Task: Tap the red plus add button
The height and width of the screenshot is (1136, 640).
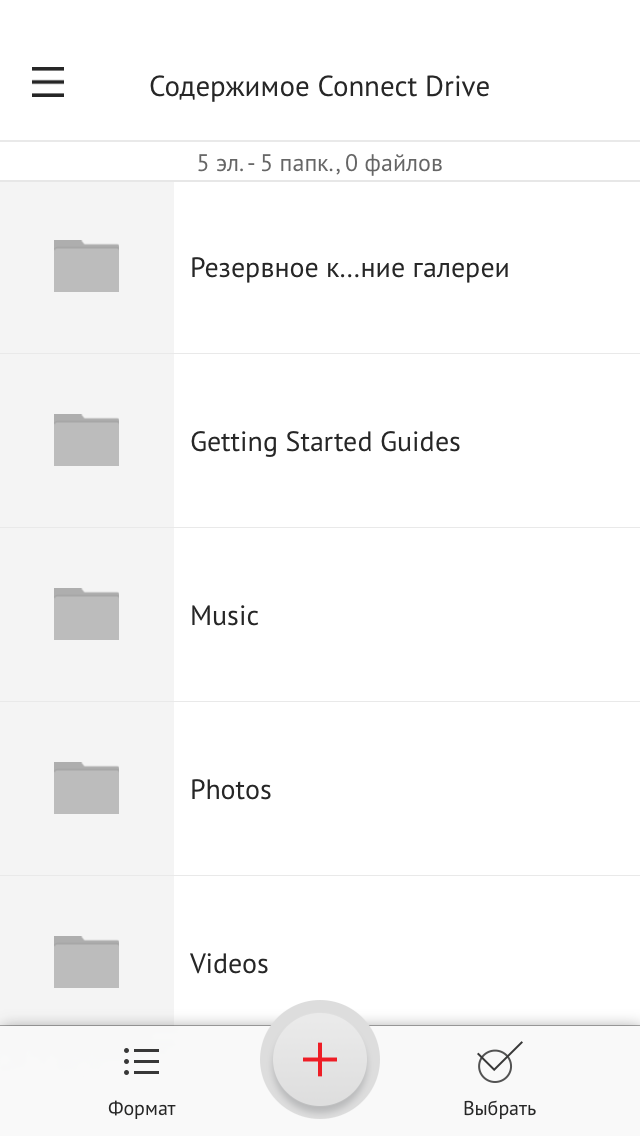Action: [320, 1060]
